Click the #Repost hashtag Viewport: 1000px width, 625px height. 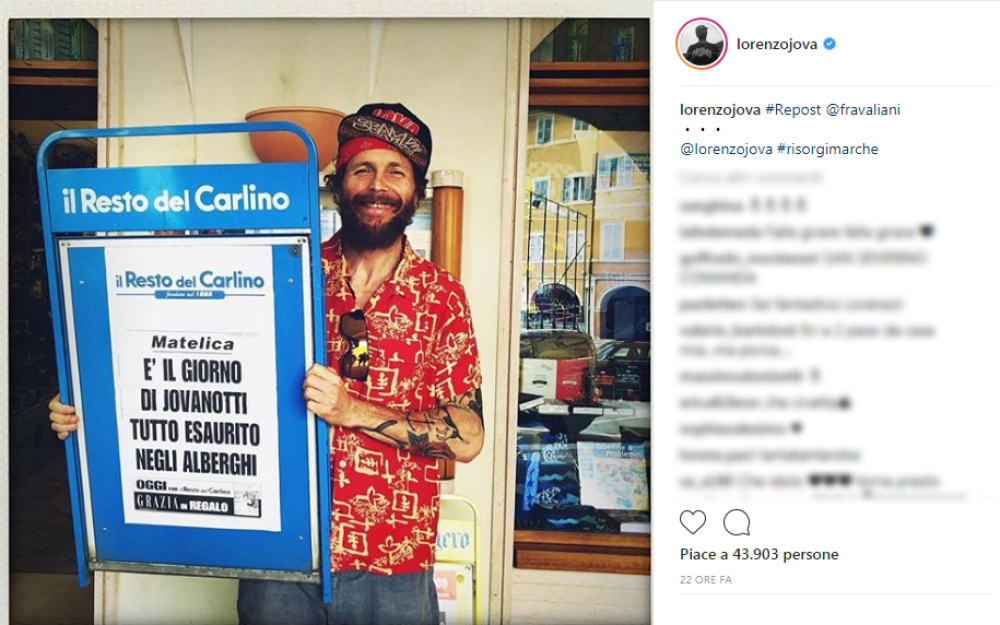coord(793,110)
